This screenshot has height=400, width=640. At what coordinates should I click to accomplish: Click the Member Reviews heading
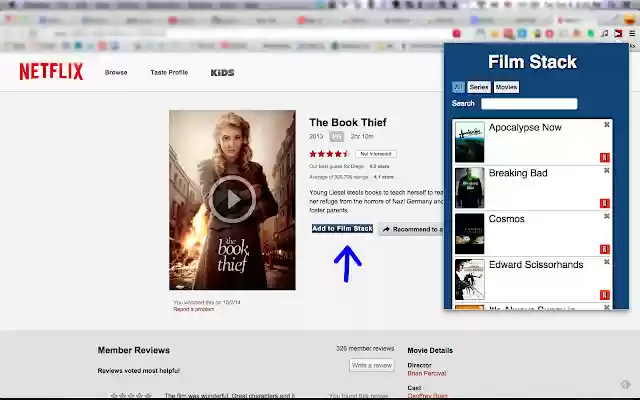(x=133, y=350)
